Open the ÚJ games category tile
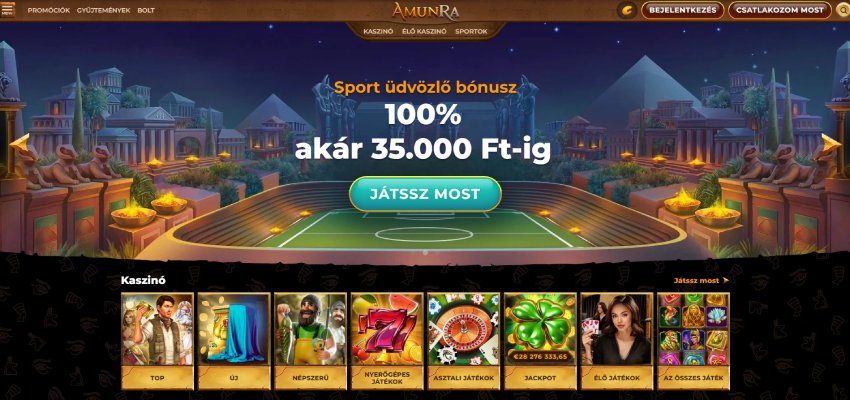The height and width of the screenshot is (400, 850). point(234,341)
